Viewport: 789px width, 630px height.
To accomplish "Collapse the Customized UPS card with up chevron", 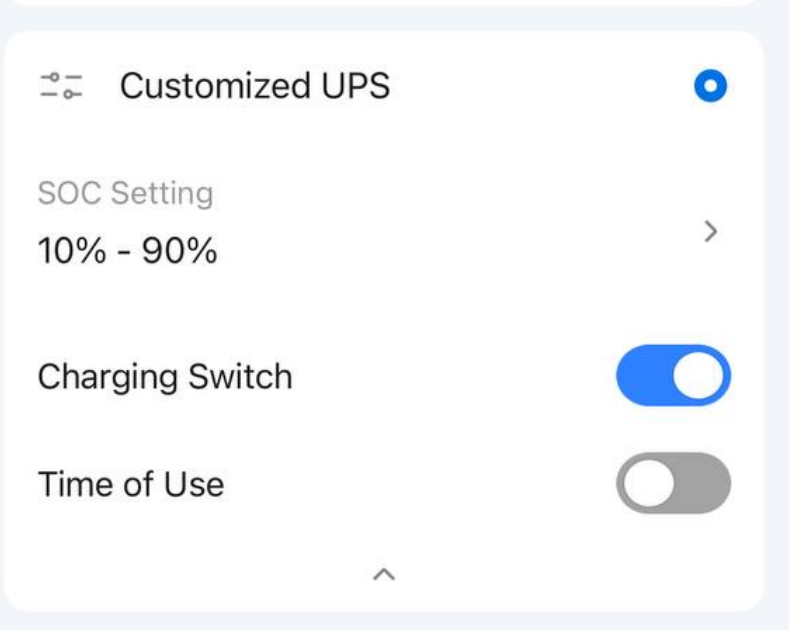I will (x=384, y=574).
